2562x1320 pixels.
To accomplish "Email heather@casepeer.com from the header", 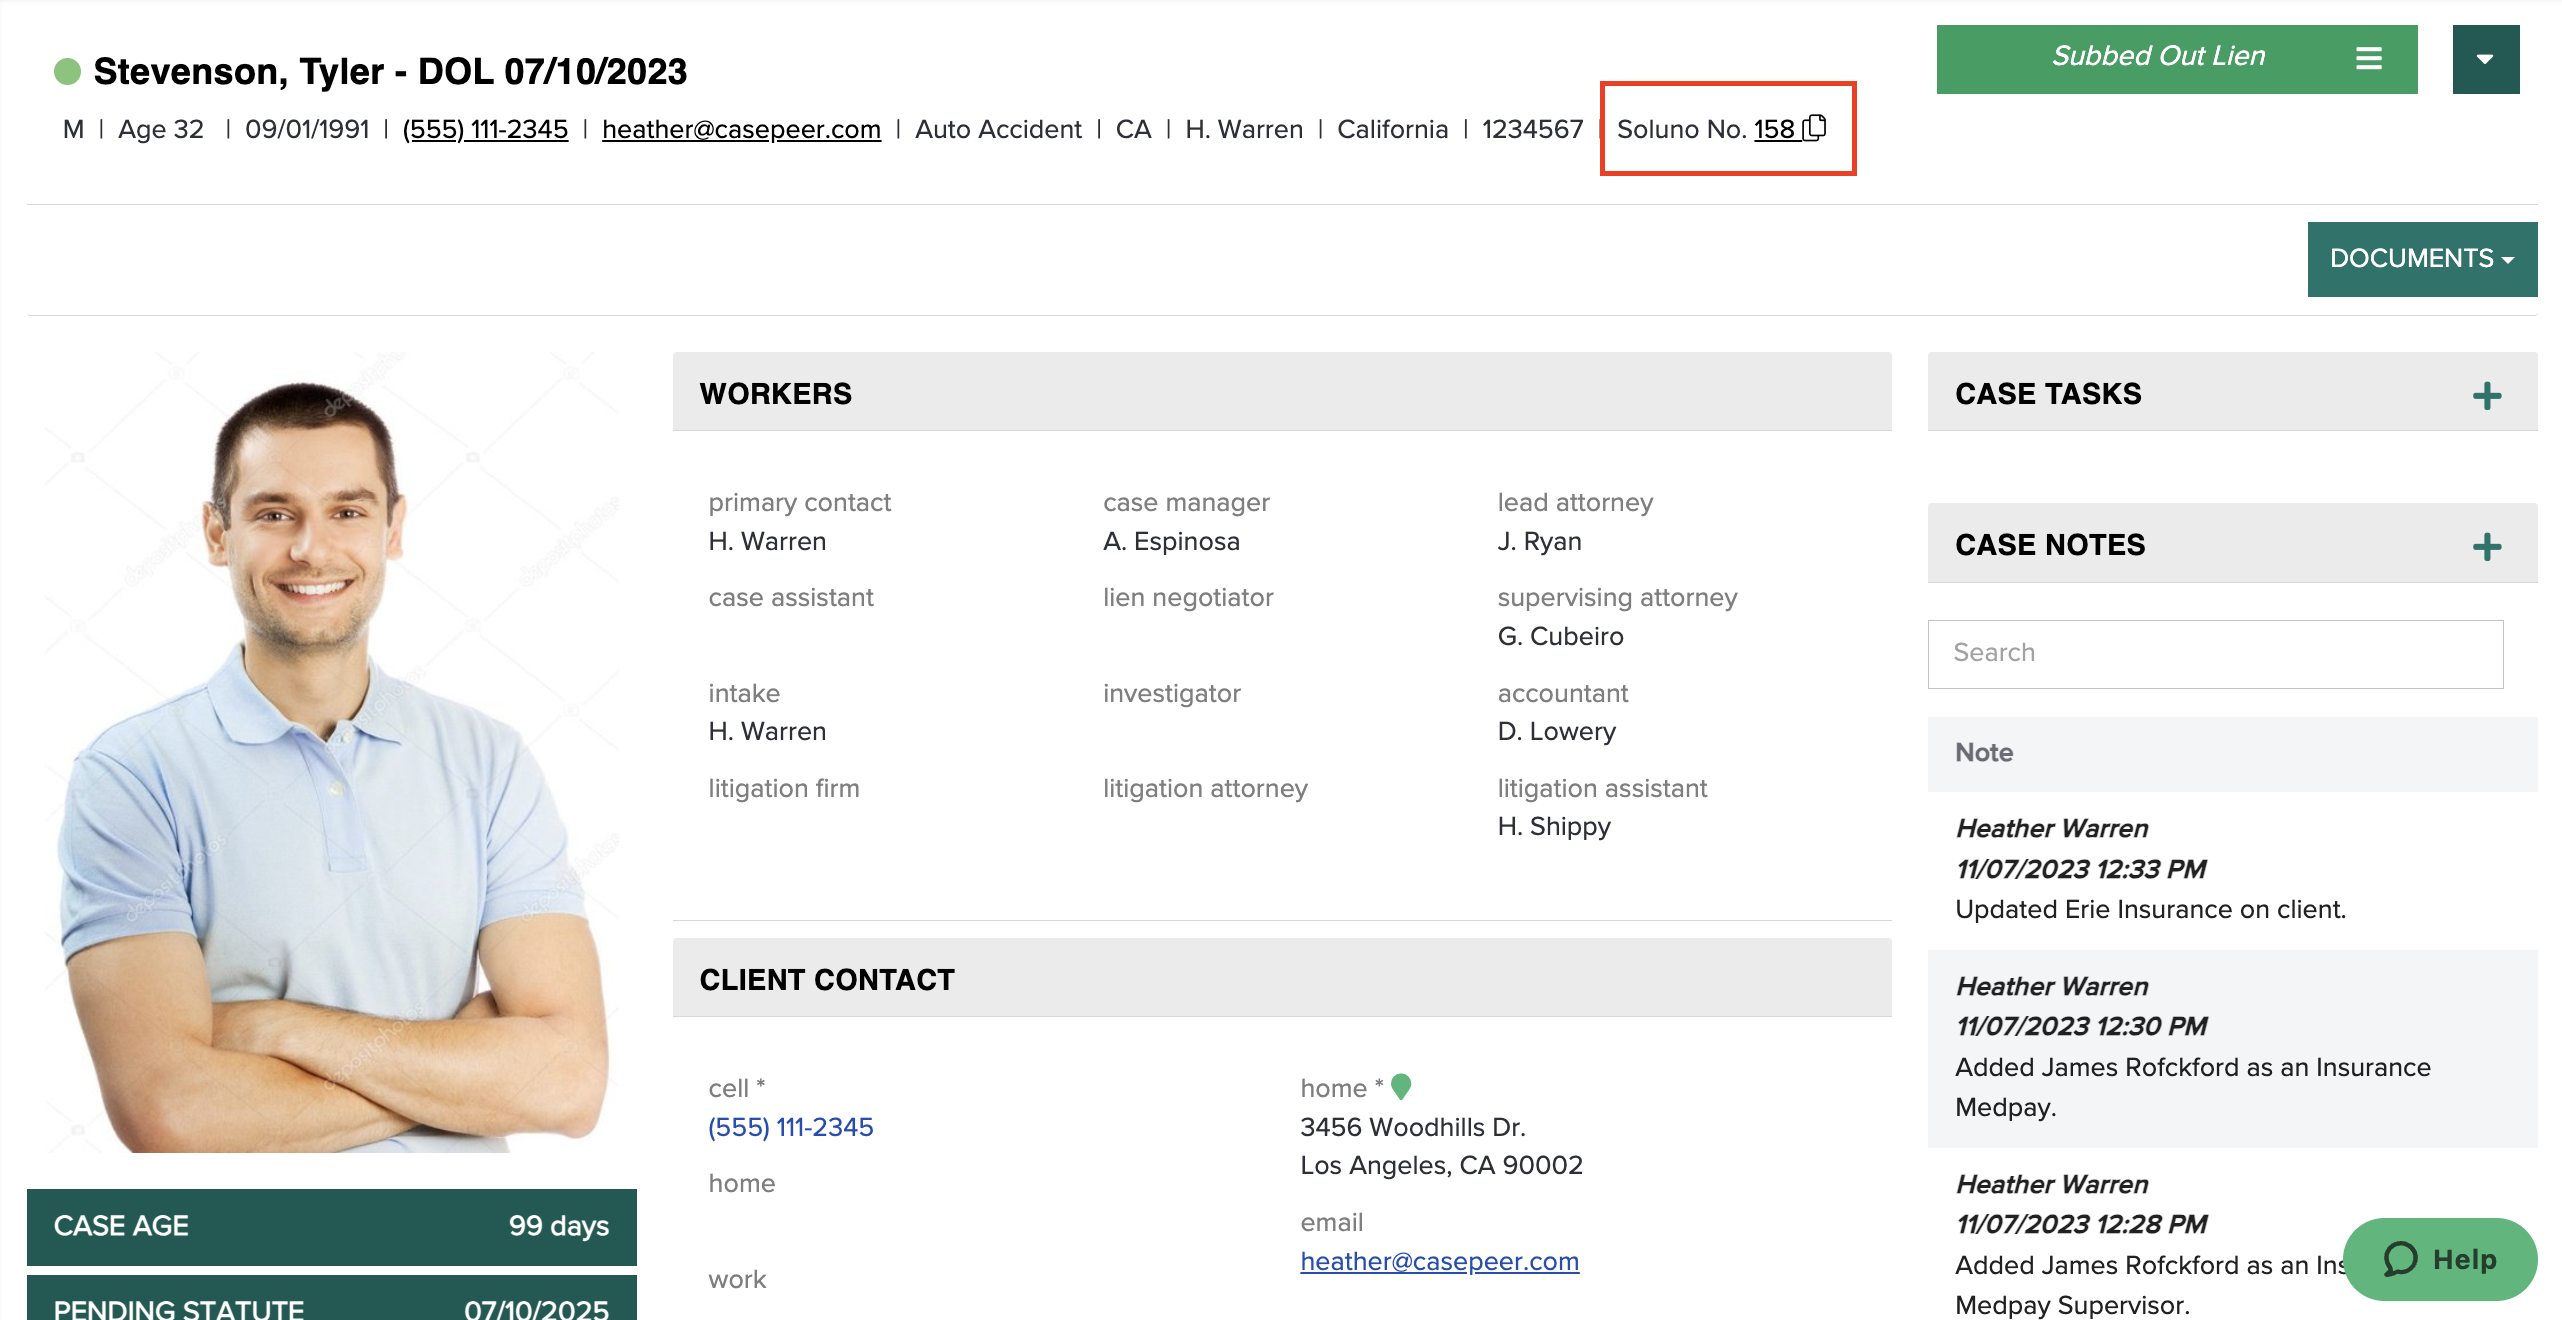I will (x=741, y=128).
